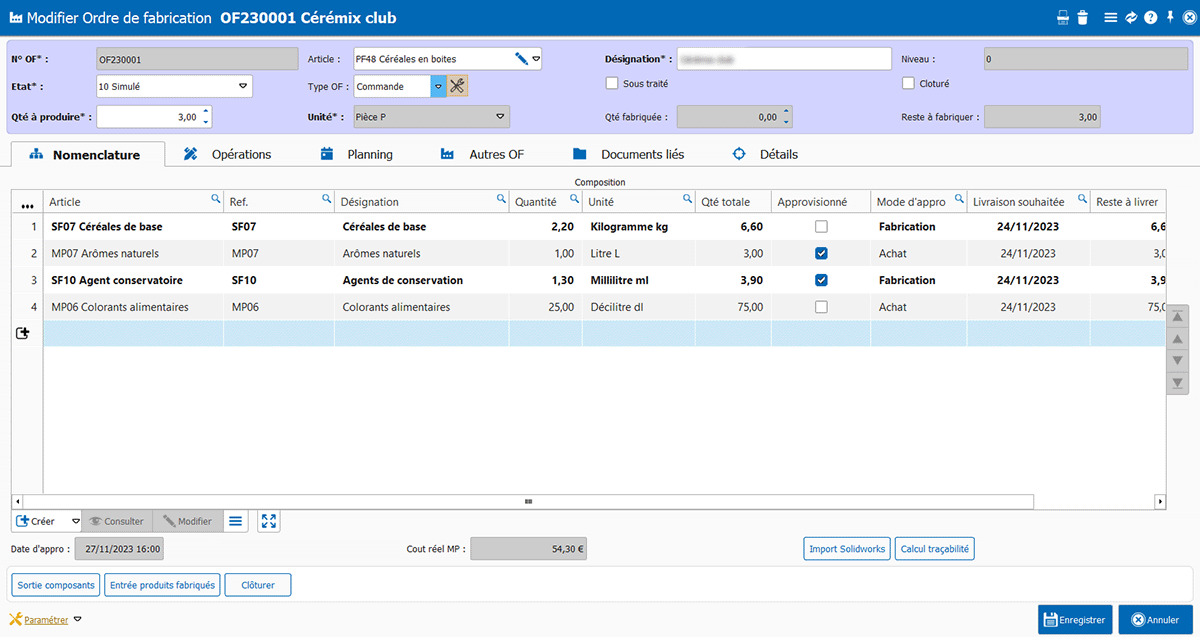Click the Calcul traçabilité button
Image resolution: width=1200 pixels, height=637 pixels.
[933, 548]
